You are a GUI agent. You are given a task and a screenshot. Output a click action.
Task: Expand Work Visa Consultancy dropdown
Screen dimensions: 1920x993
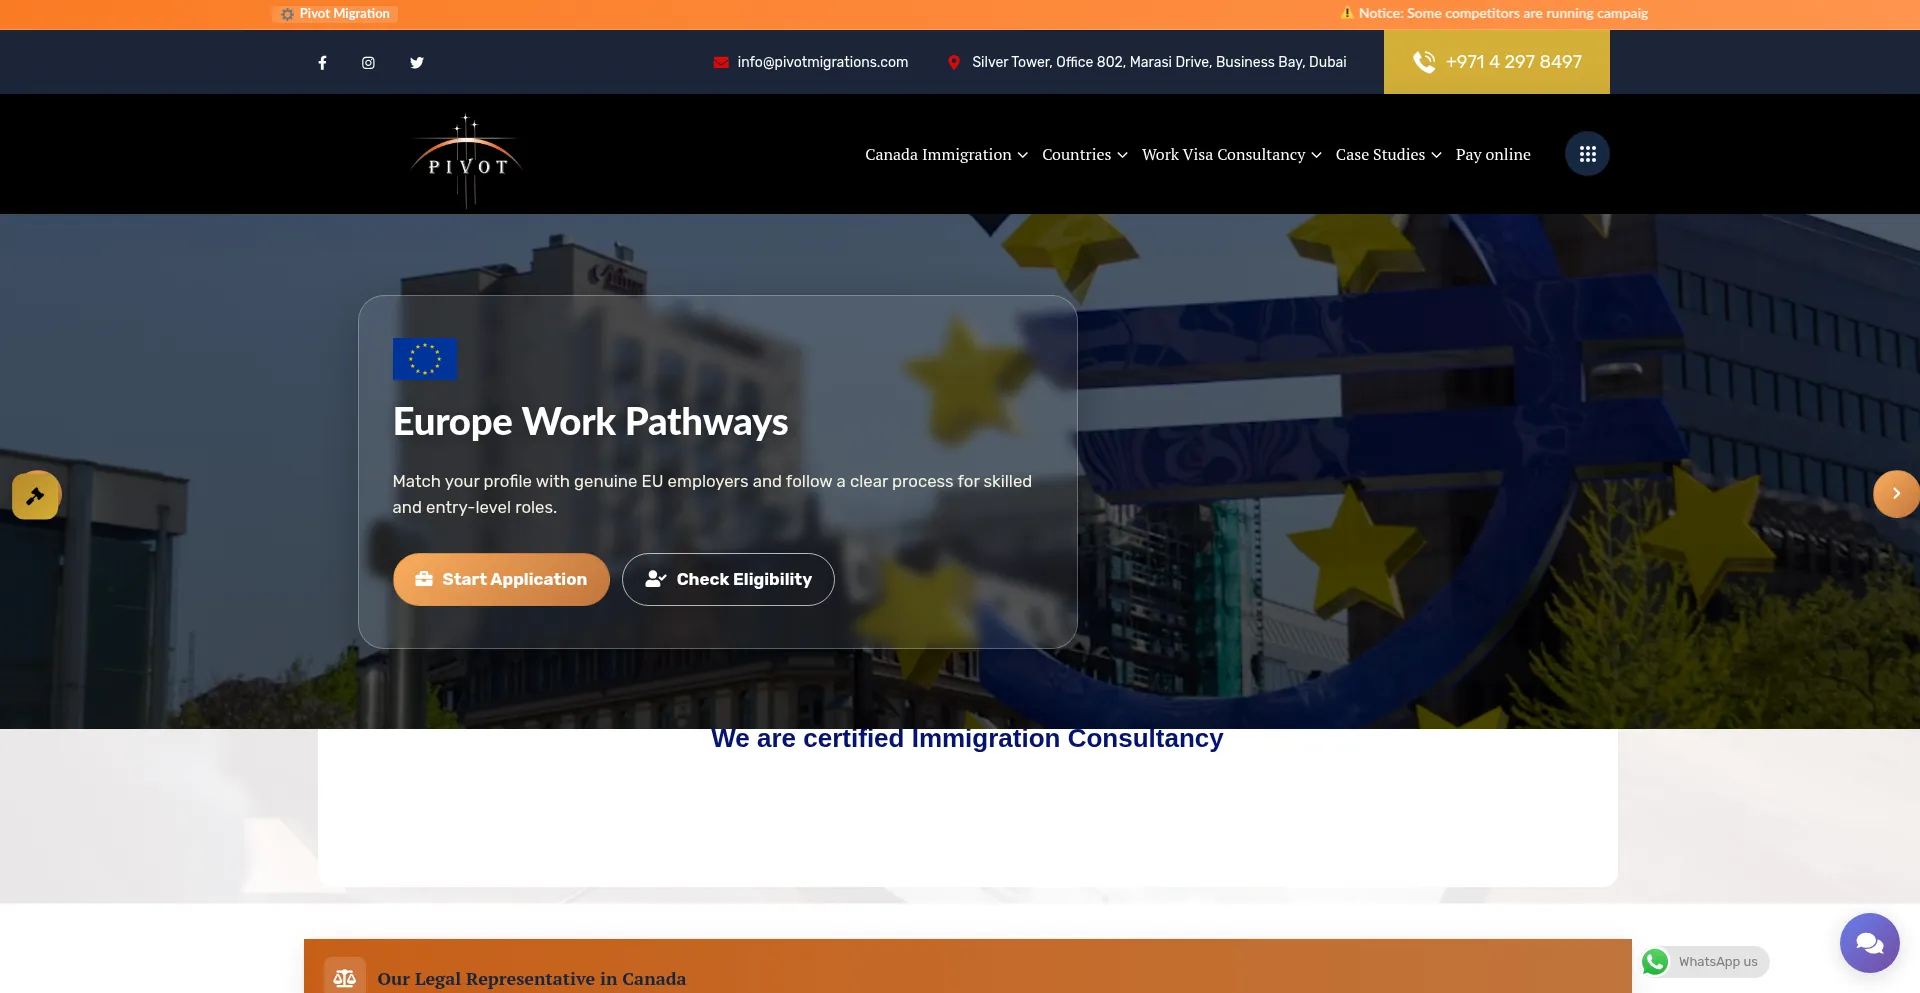point(1231,155)
